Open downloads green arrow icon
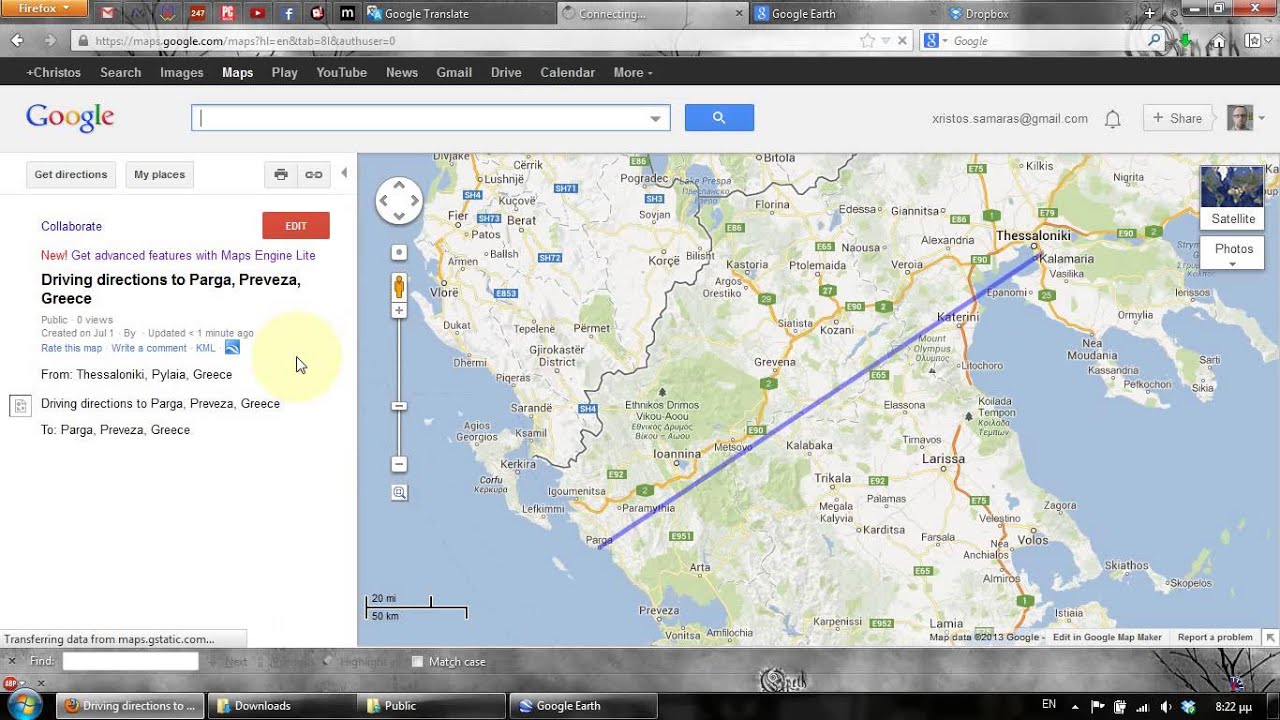Image resolution: width=1280 pixels, height=720 pixels. (1186, 41)
